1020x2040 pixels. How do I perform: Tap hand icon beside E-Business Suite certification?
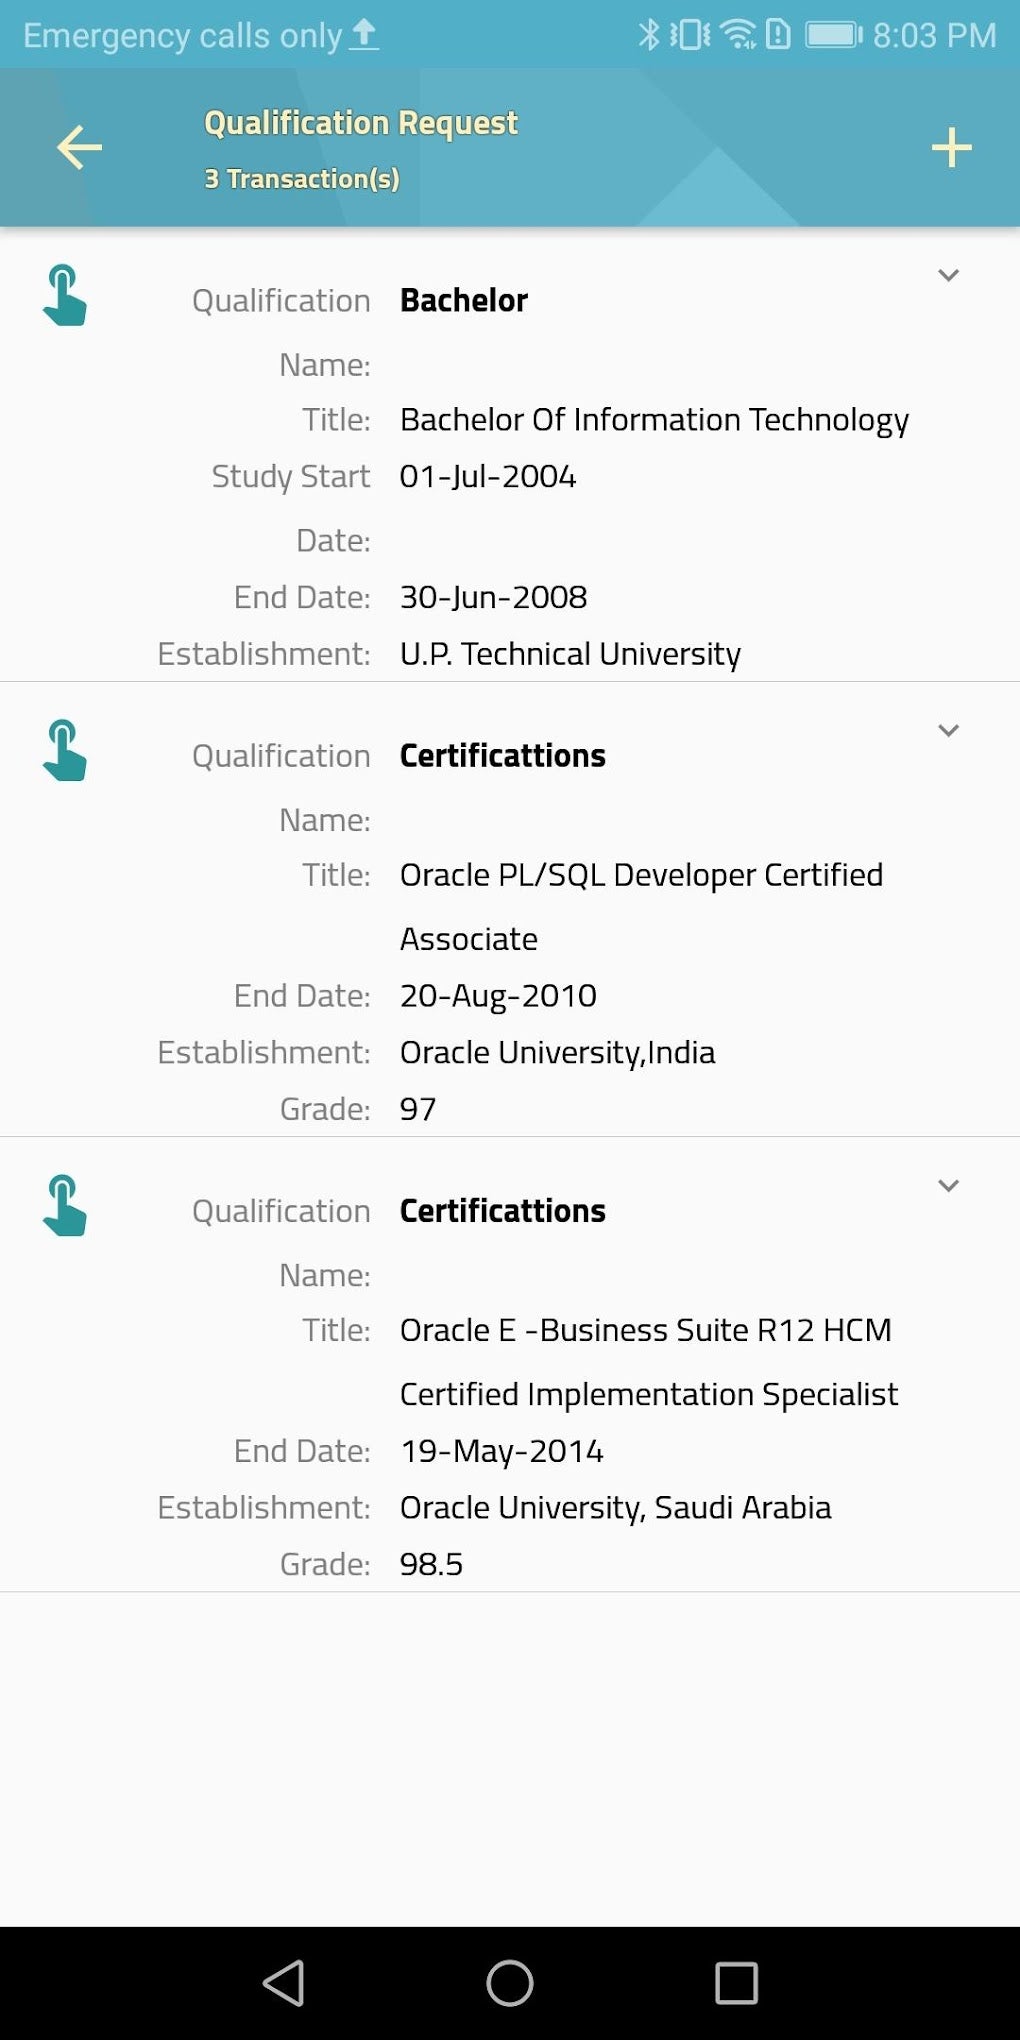click(65, 1205)
